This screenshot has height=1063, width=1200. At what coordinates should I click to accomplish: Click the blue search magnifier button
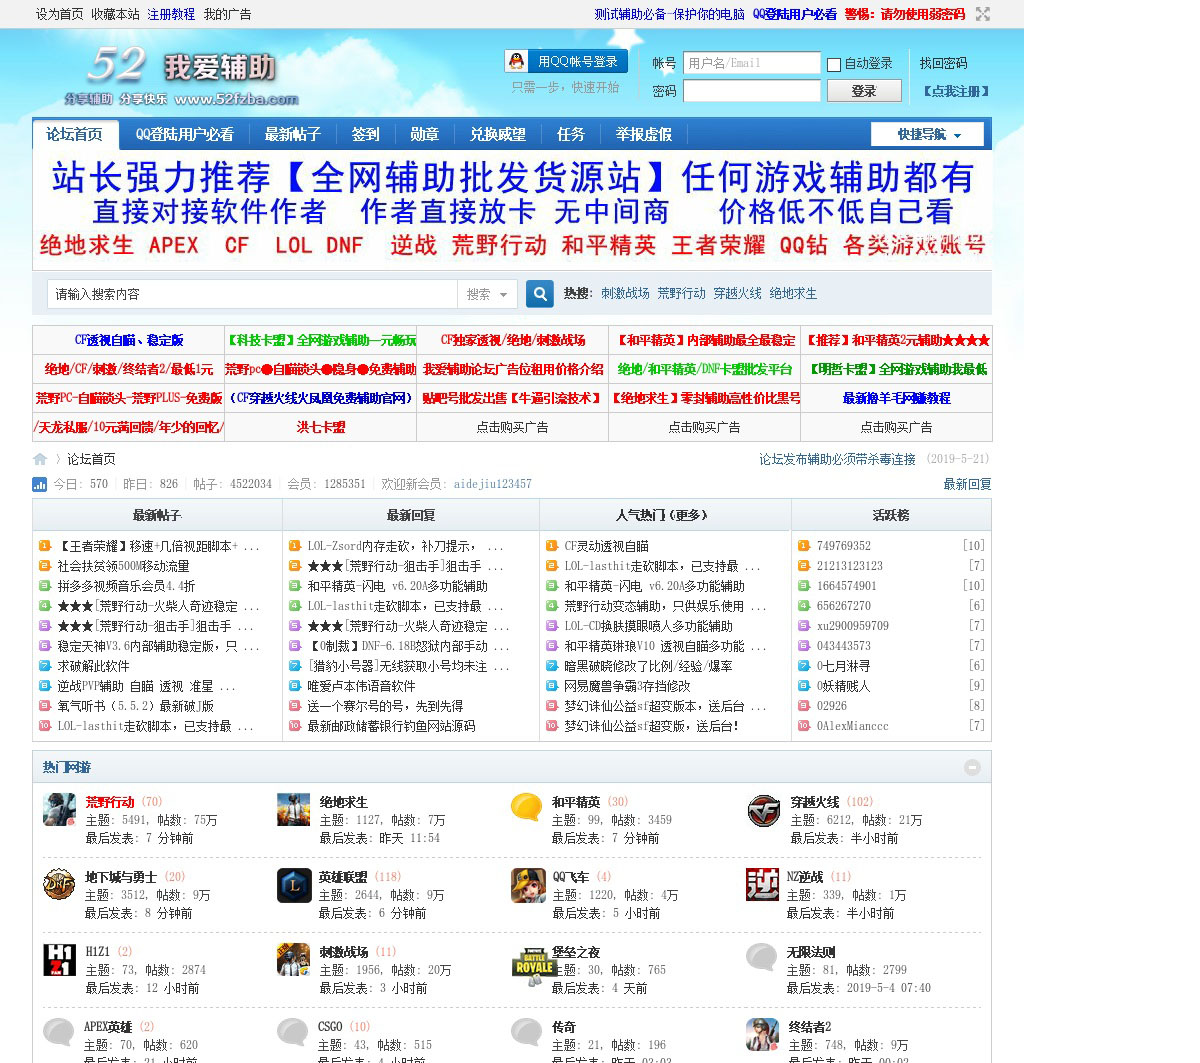540,294
